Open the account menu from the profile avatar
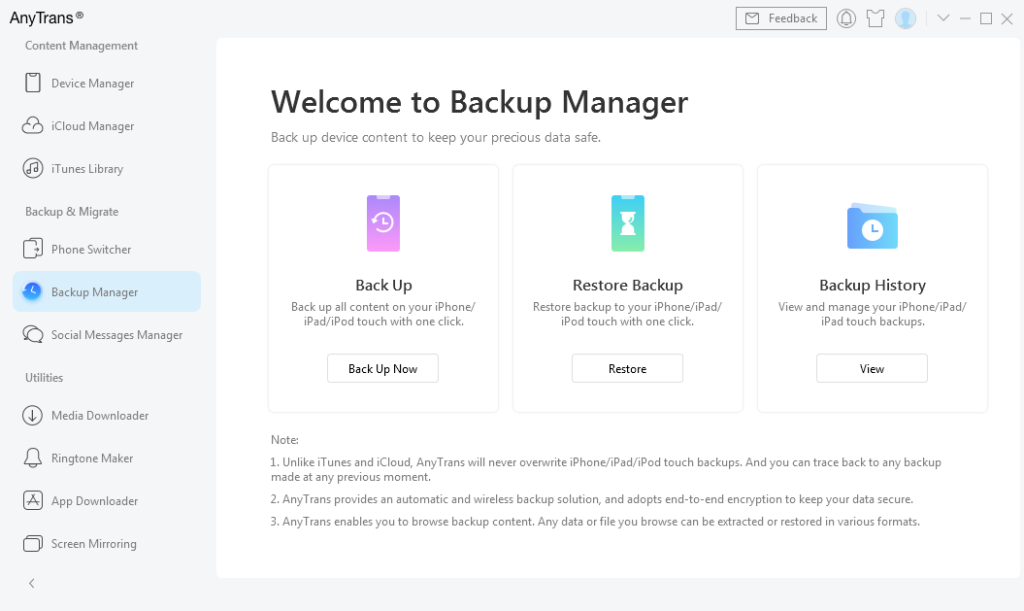1024x611 pixels. [905, 18]
